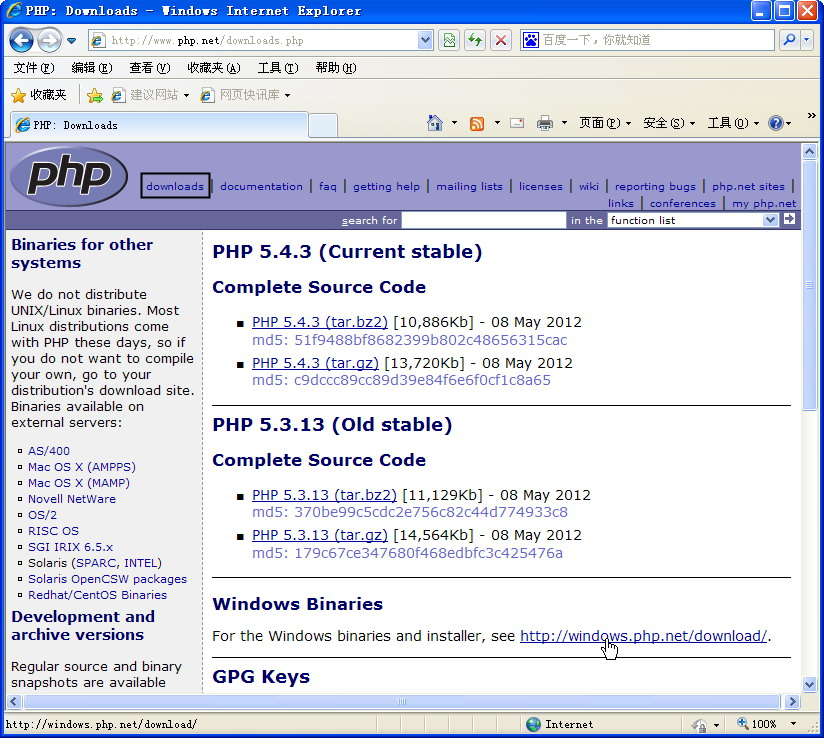
Task: Click the orange RSS feeds icon
Action: coord(477,123)
